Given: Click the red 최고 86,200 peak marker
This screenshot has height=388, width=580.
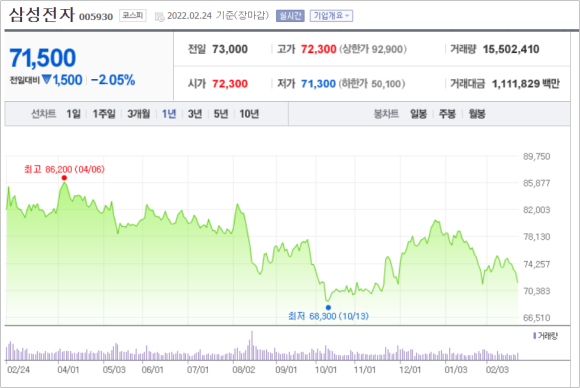Looking at the screenshot, I should pos(64,178).
